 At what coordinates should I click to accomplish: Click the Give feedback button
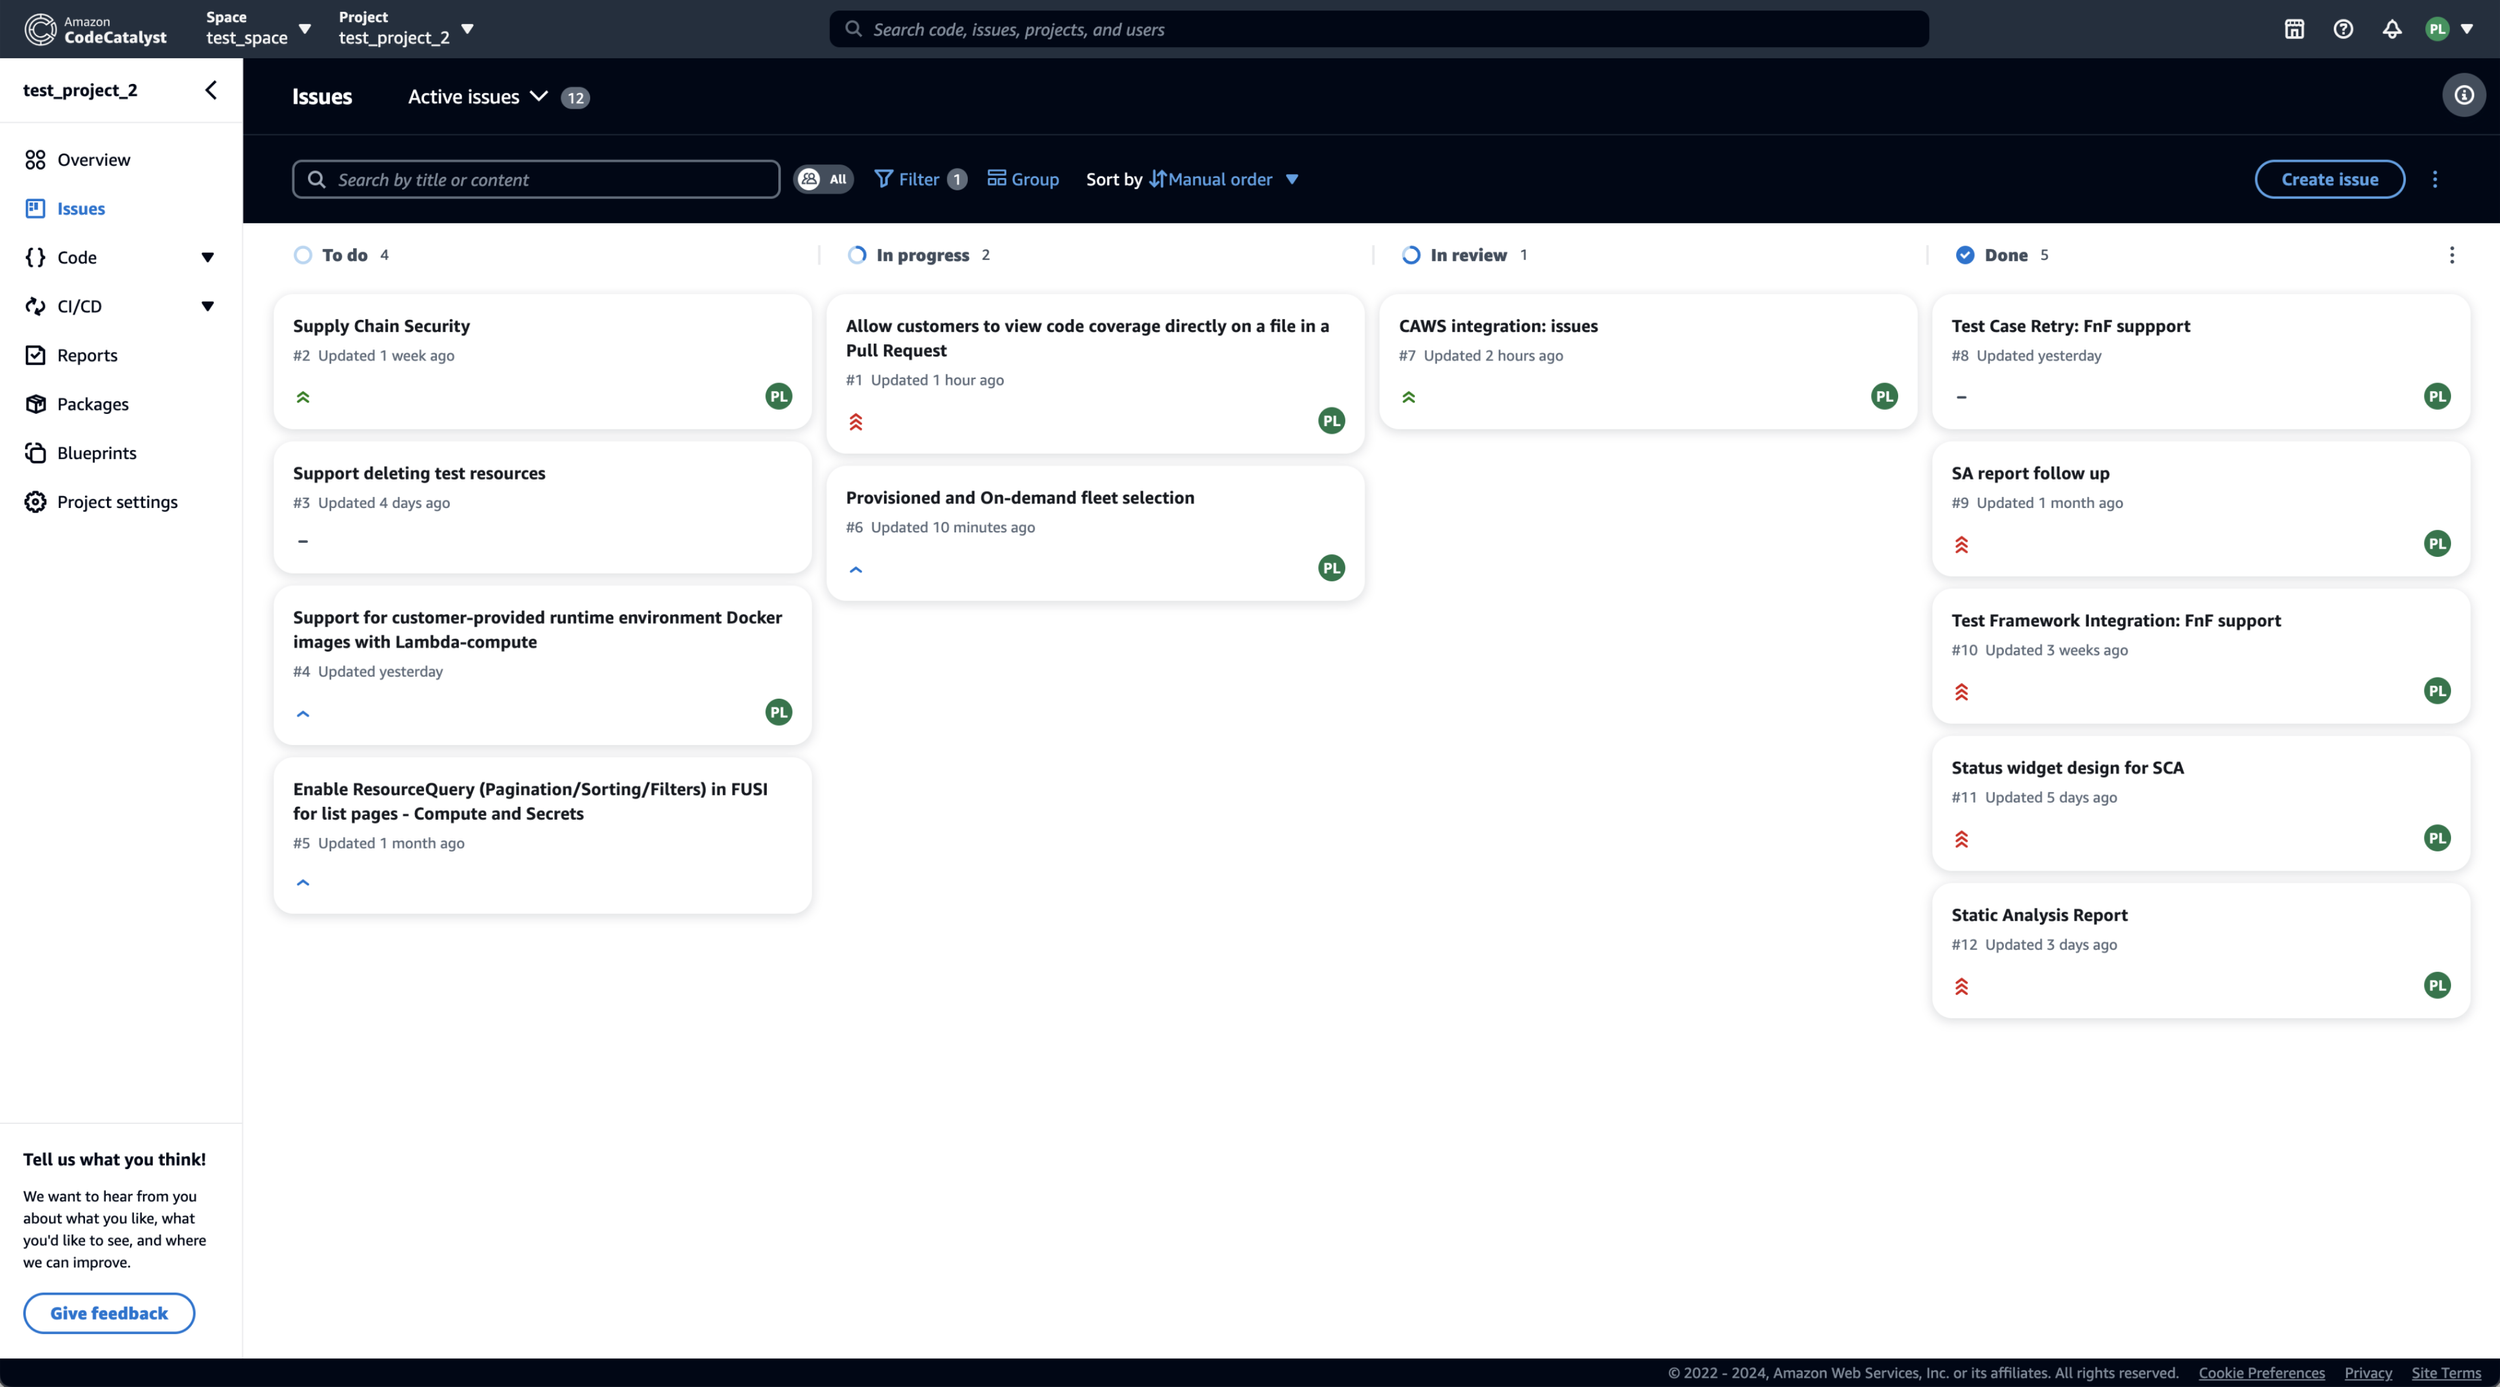pyautogui.click(x=109, y=1313)
